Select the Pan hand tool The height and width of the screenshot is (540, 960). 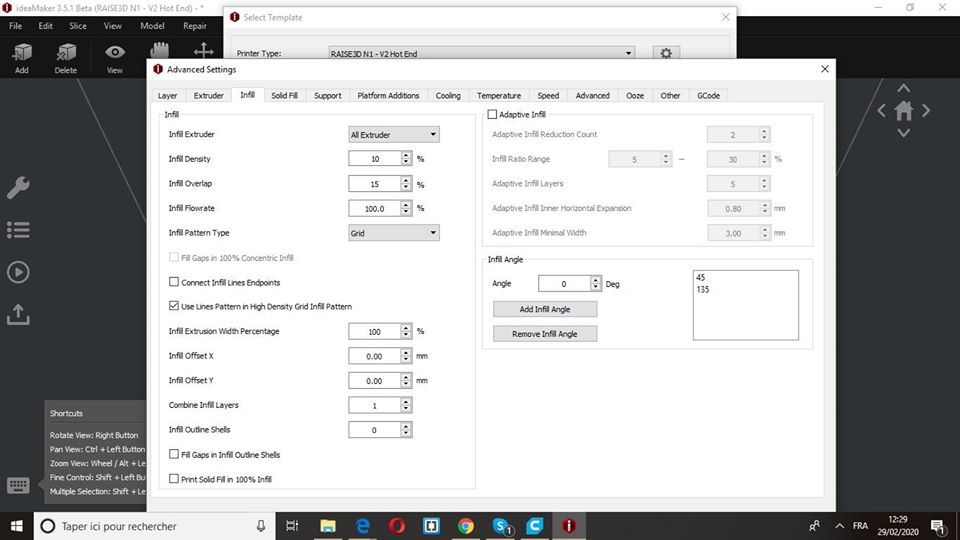coord(159,51)
